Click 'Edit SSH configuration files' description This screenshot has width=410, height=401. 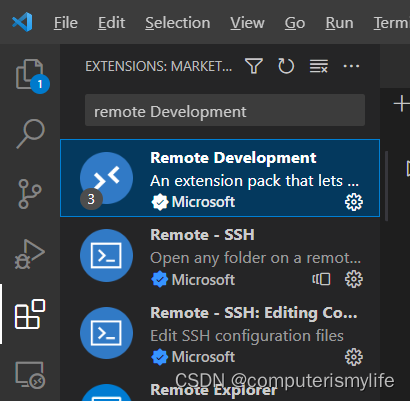(247, 335)
